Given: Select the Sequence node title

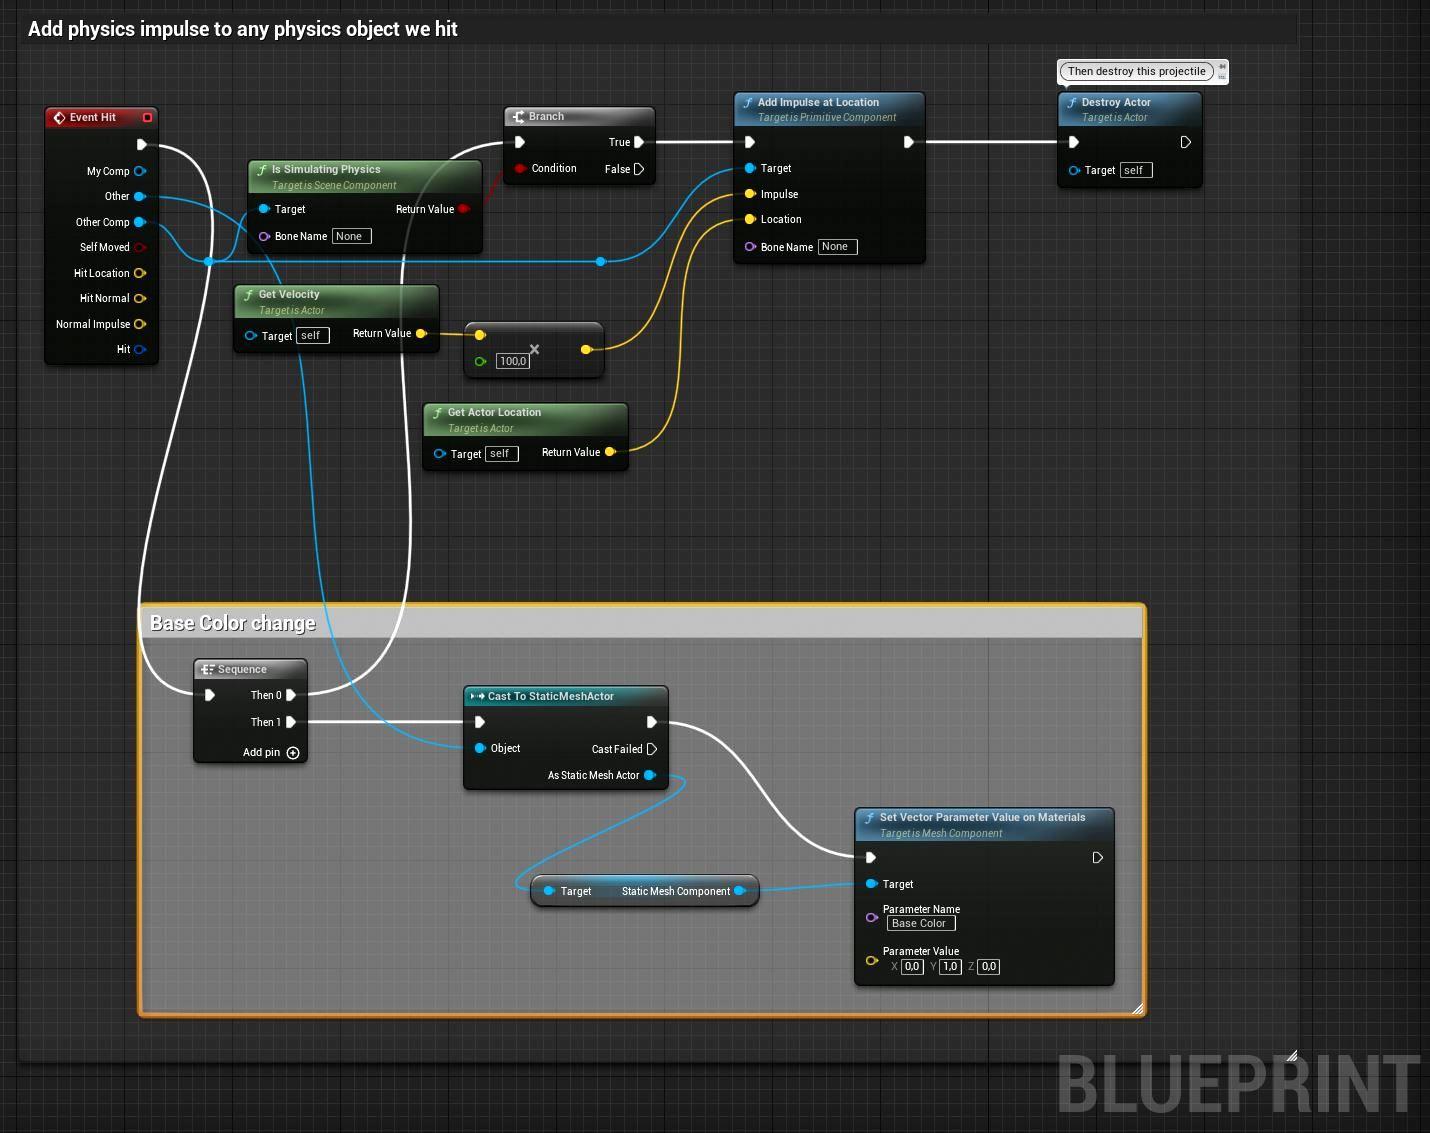Looking at the screenshot, I should coord(242,669).
